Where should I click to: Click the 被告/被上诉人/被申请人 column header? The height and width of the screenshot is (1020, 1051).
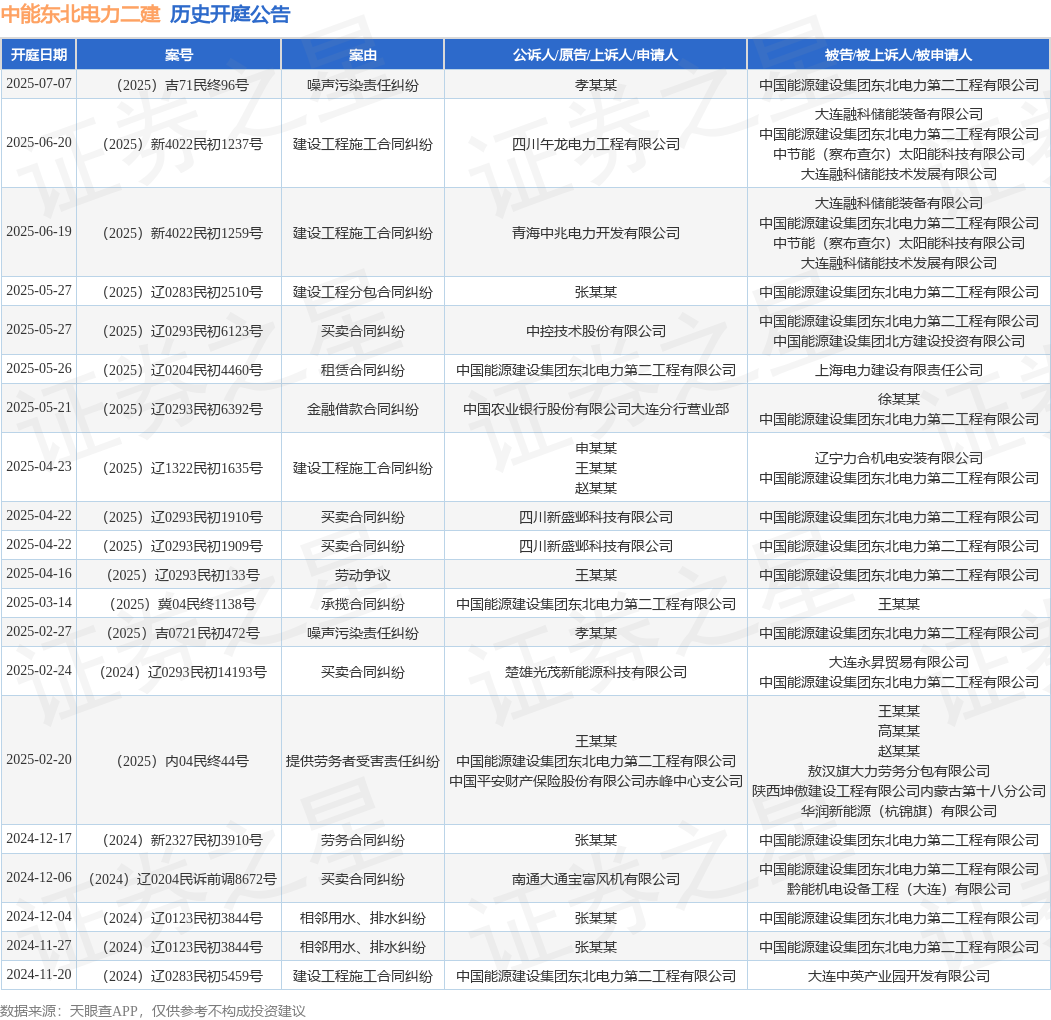tap(898, 54)
